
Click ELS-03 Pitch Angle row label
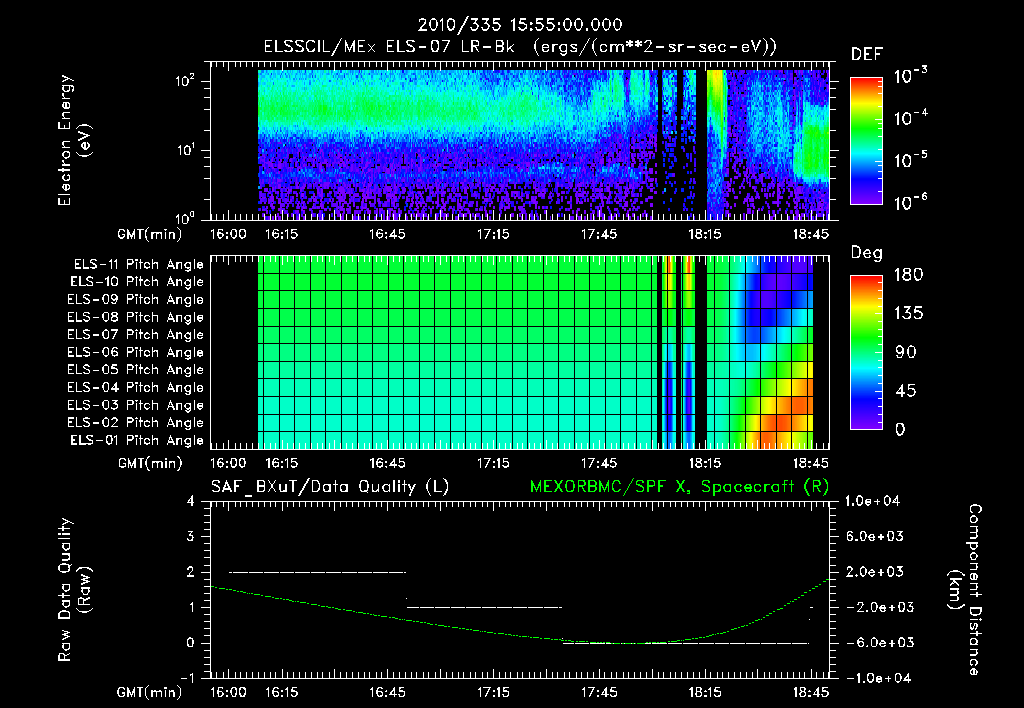[x=136, y=406]
